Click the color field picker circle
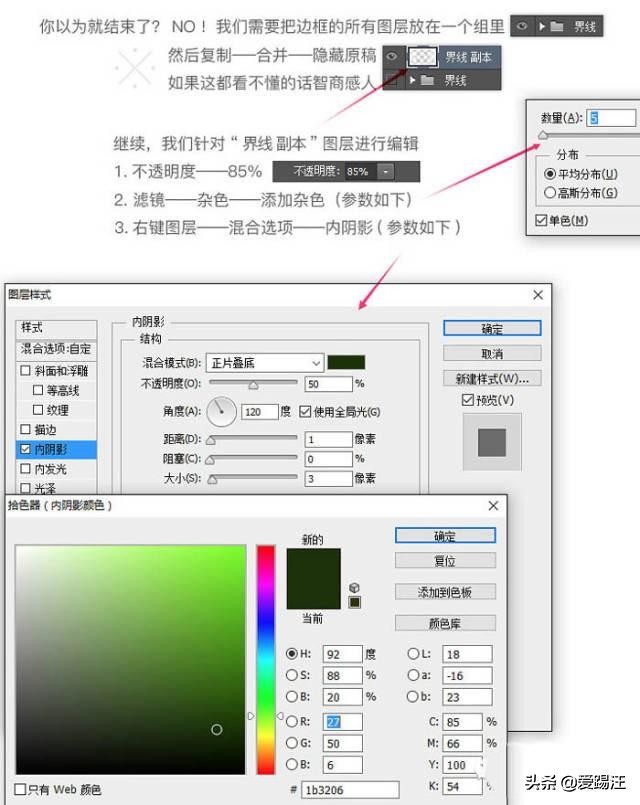 (217, 729)
